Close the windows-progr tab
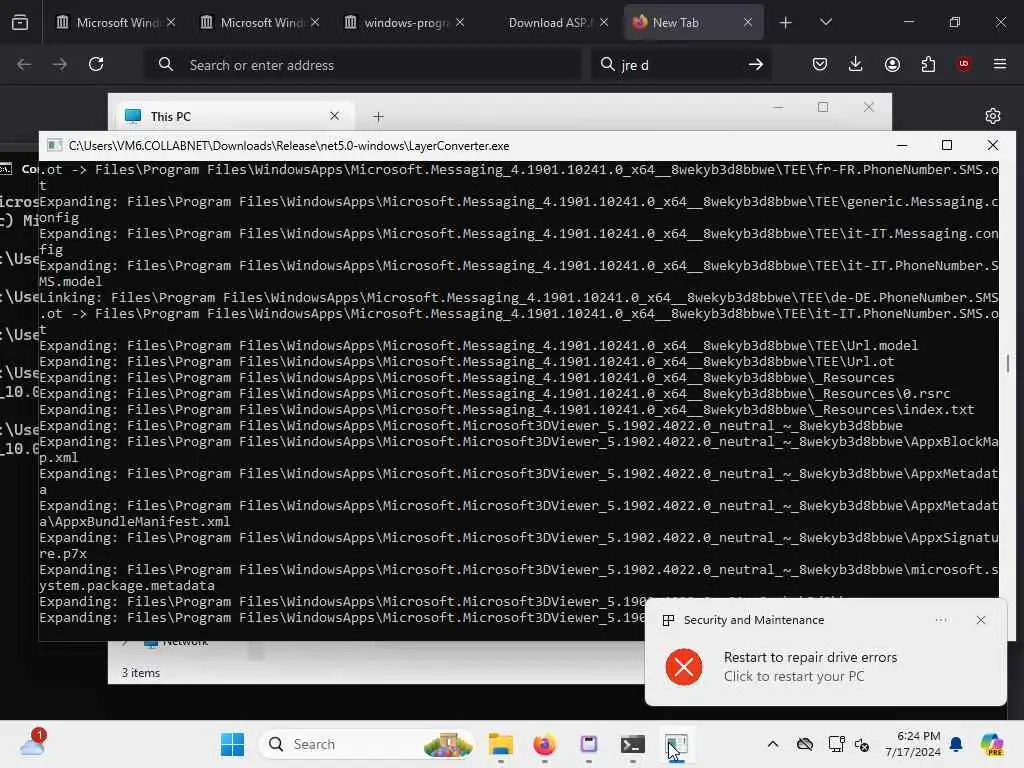Screen dimensions: 1024x768 click(460, 23)
